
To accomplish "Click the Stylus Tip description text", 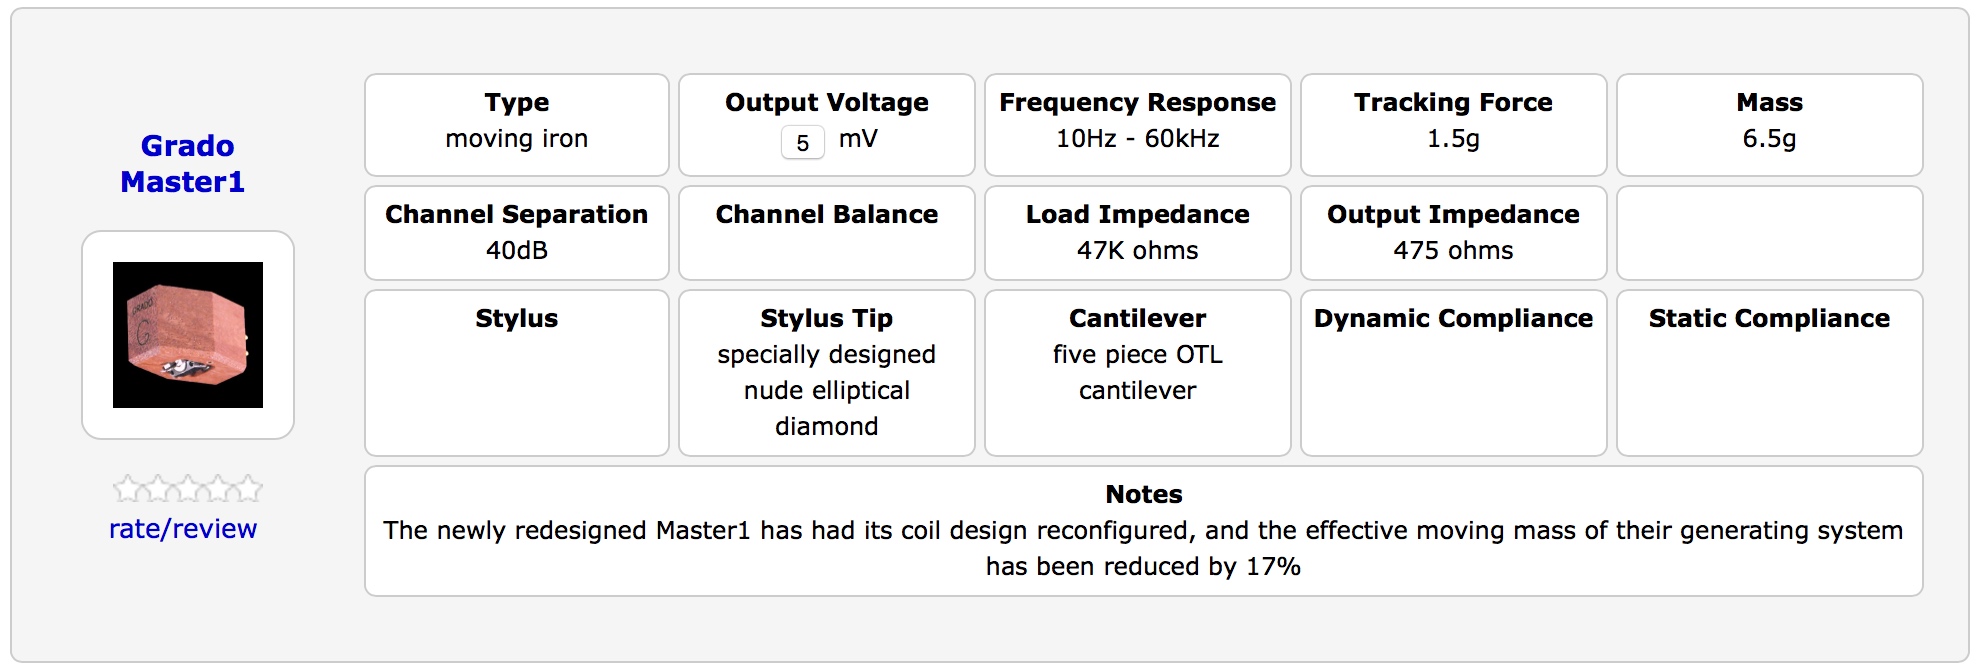I will [x=827, y=391].
